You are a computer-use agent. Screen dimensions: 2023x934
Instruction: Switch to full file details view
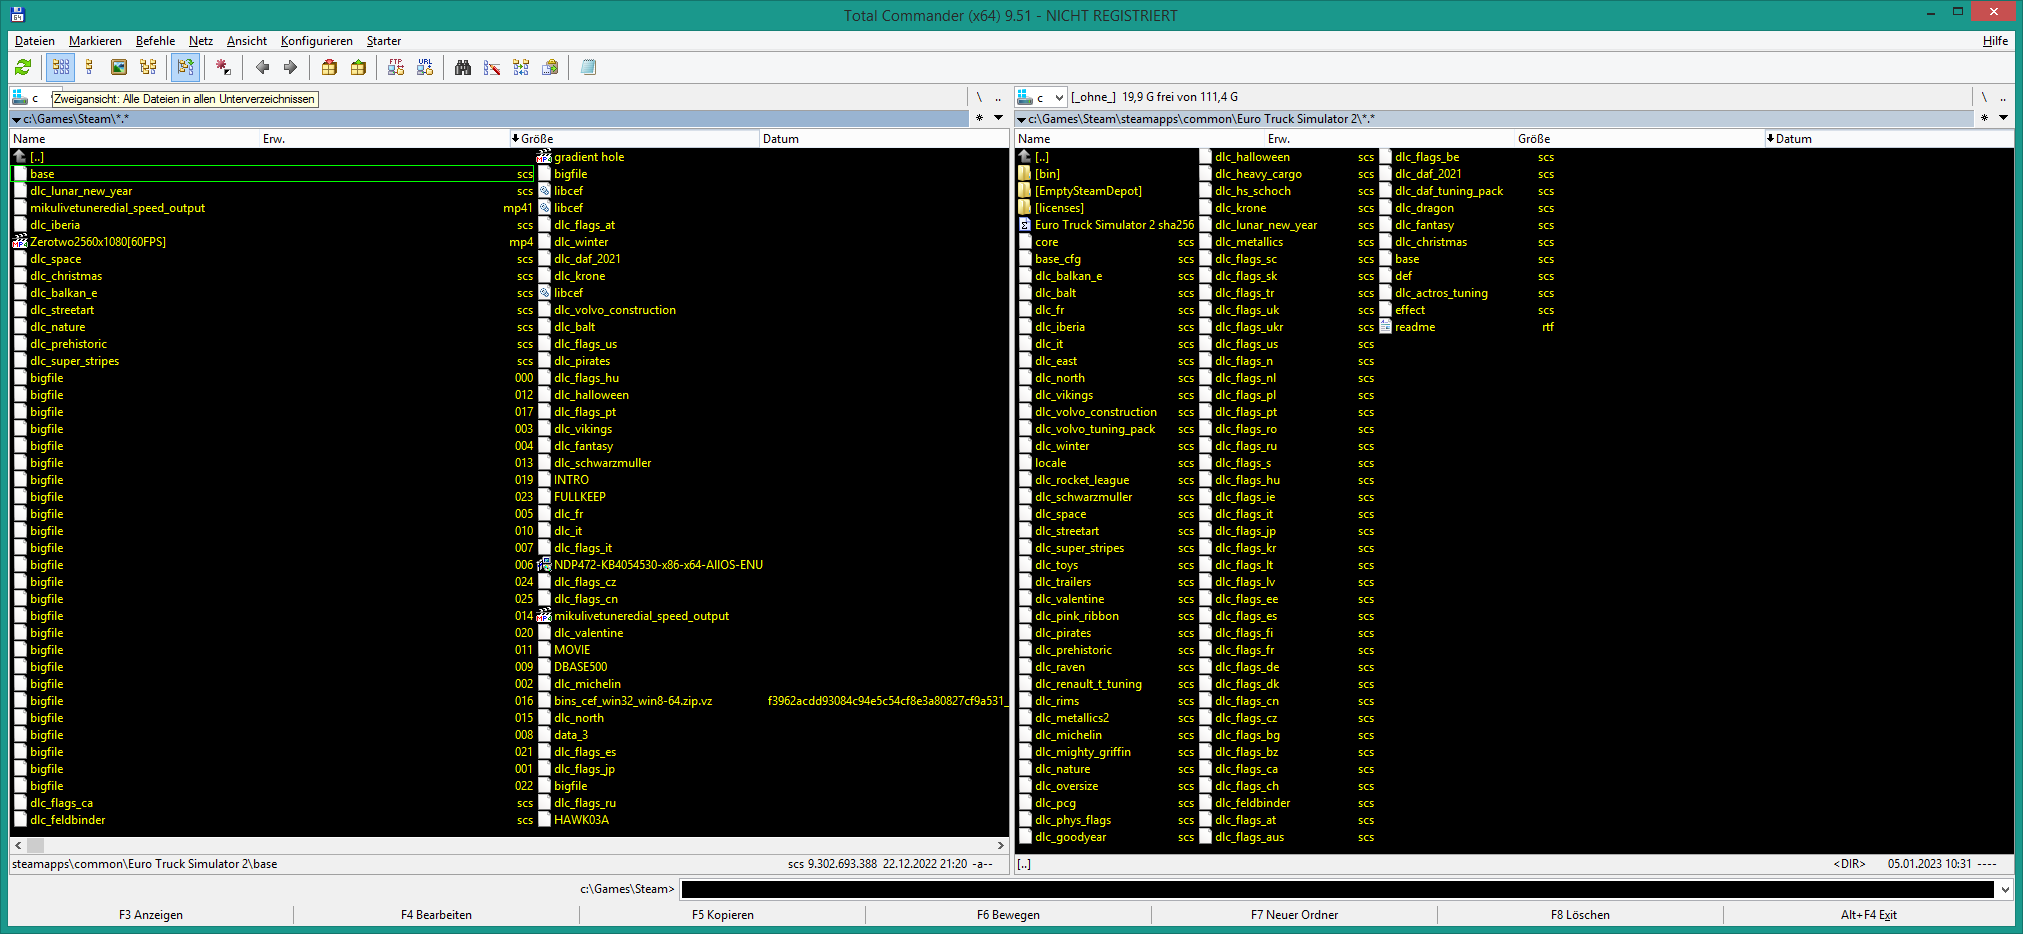90,67
